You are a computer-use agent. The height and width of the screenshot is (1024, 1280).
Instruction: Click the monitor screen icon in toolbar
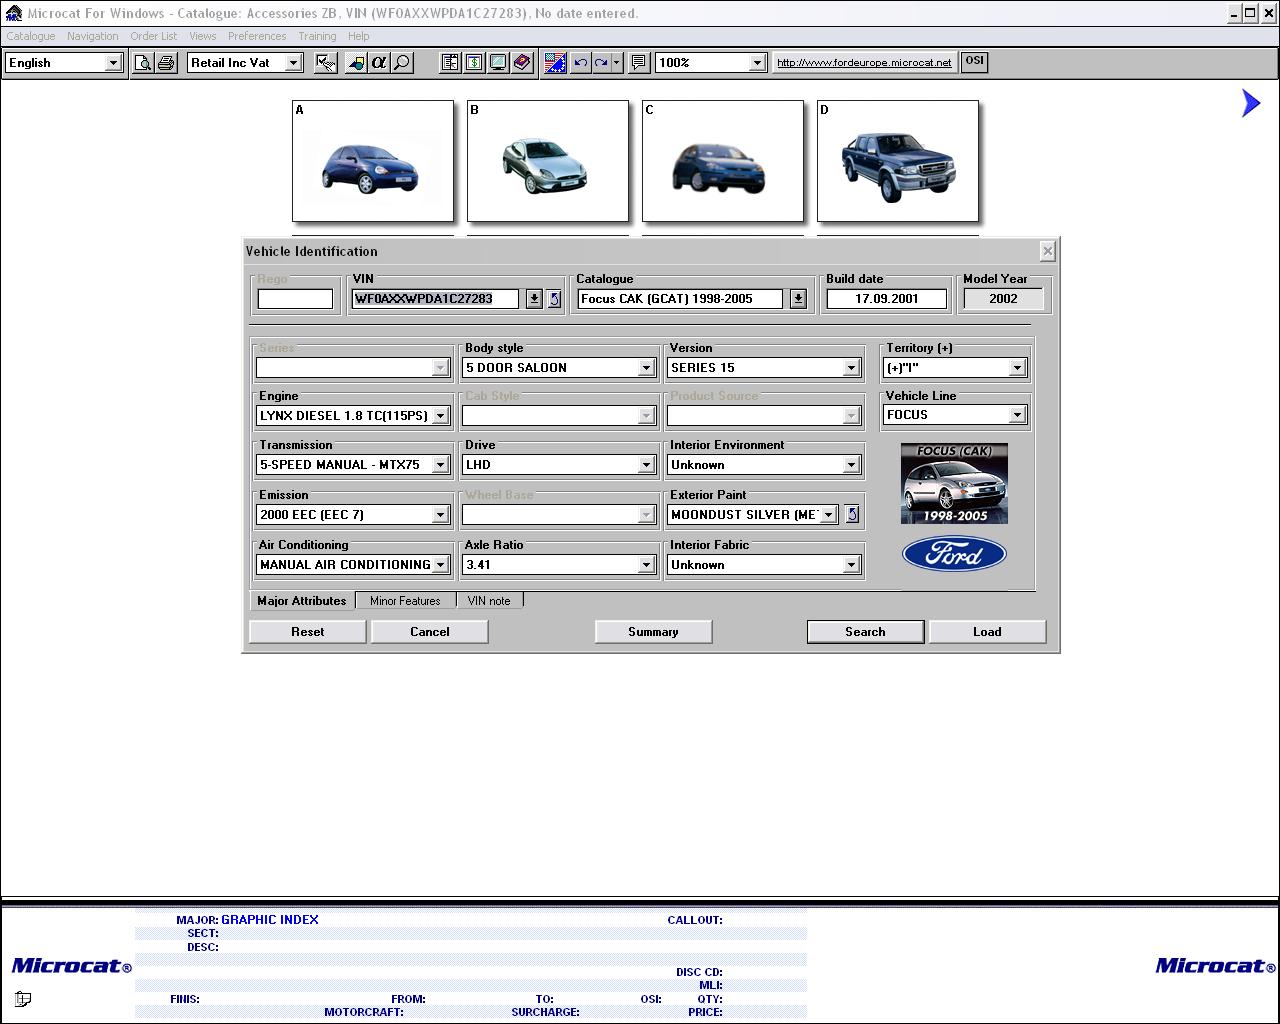[x=498, y=63]
